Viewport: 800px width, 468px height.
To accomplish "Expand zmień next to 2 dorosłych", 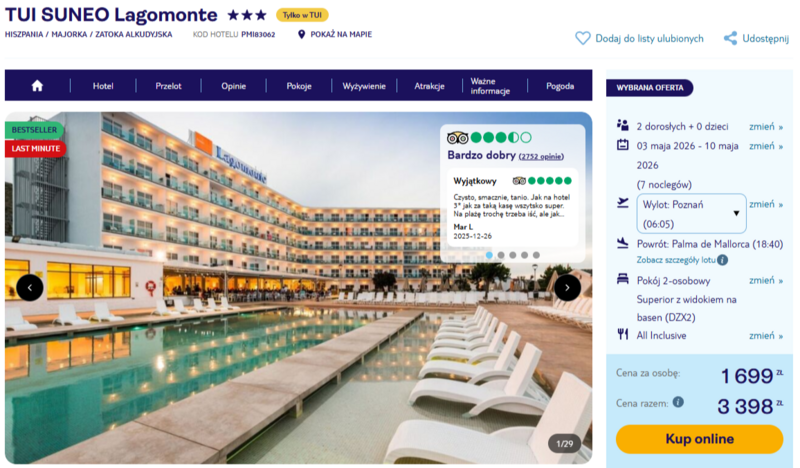I will 765,126.
